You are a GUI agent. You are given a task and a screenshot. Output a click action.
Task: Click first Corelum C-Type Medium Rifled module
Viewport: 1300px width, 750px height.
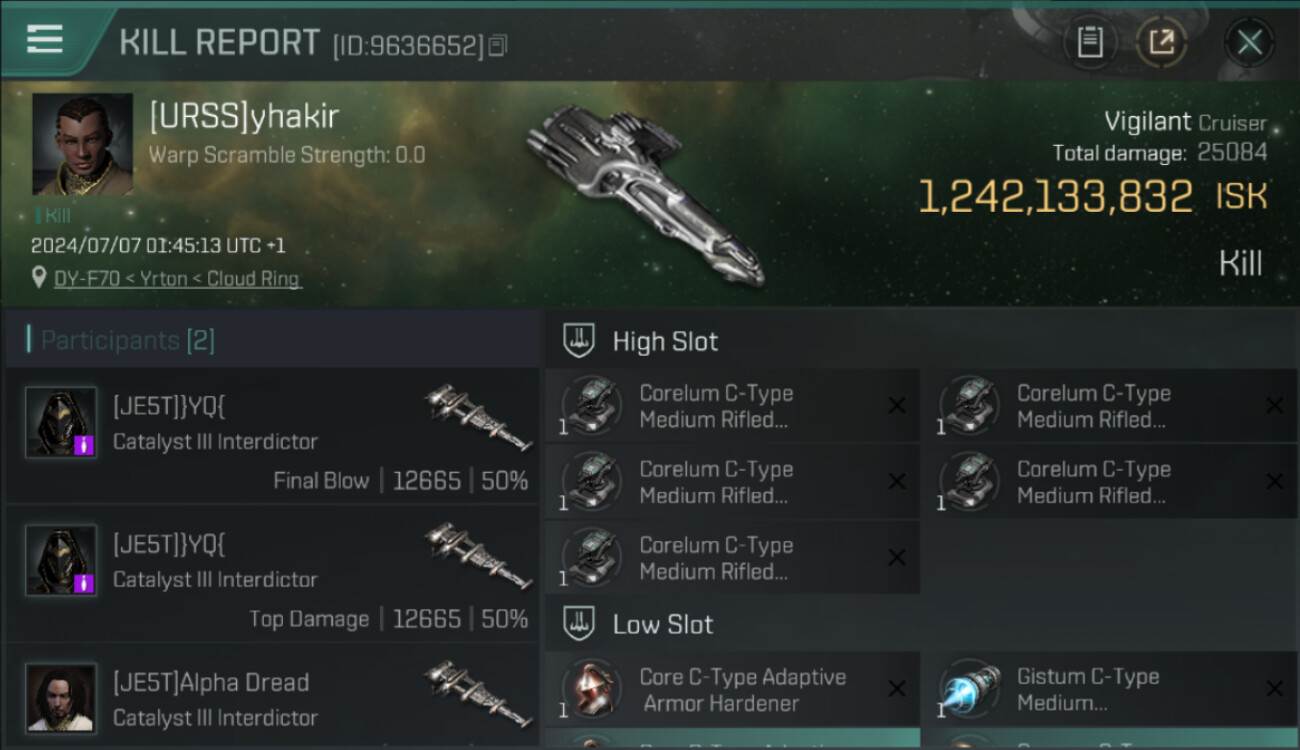click(733, 406)
